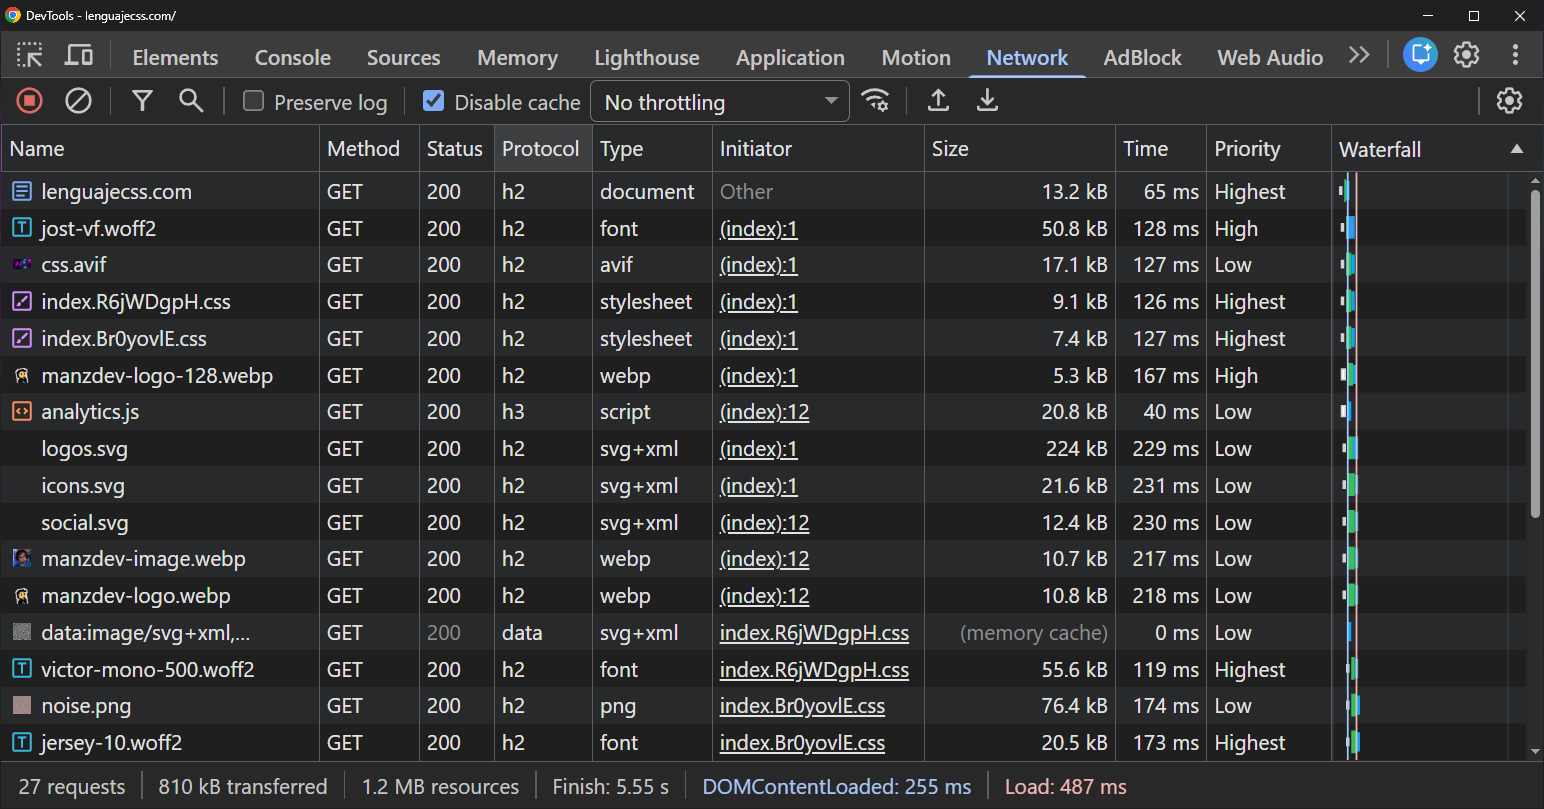Import a HAR file with upload icon
The image size is (1544, 809).
(x=938, y=100)
